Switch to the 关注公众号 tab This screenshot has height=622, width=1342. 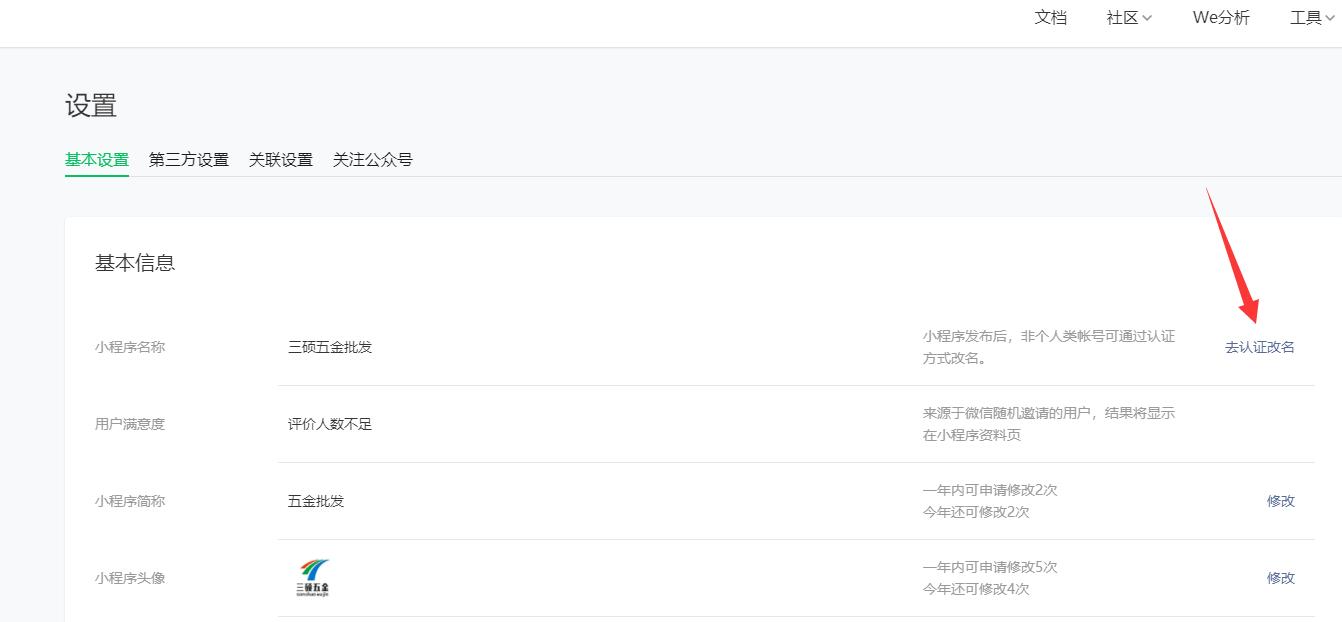[373, 160]
